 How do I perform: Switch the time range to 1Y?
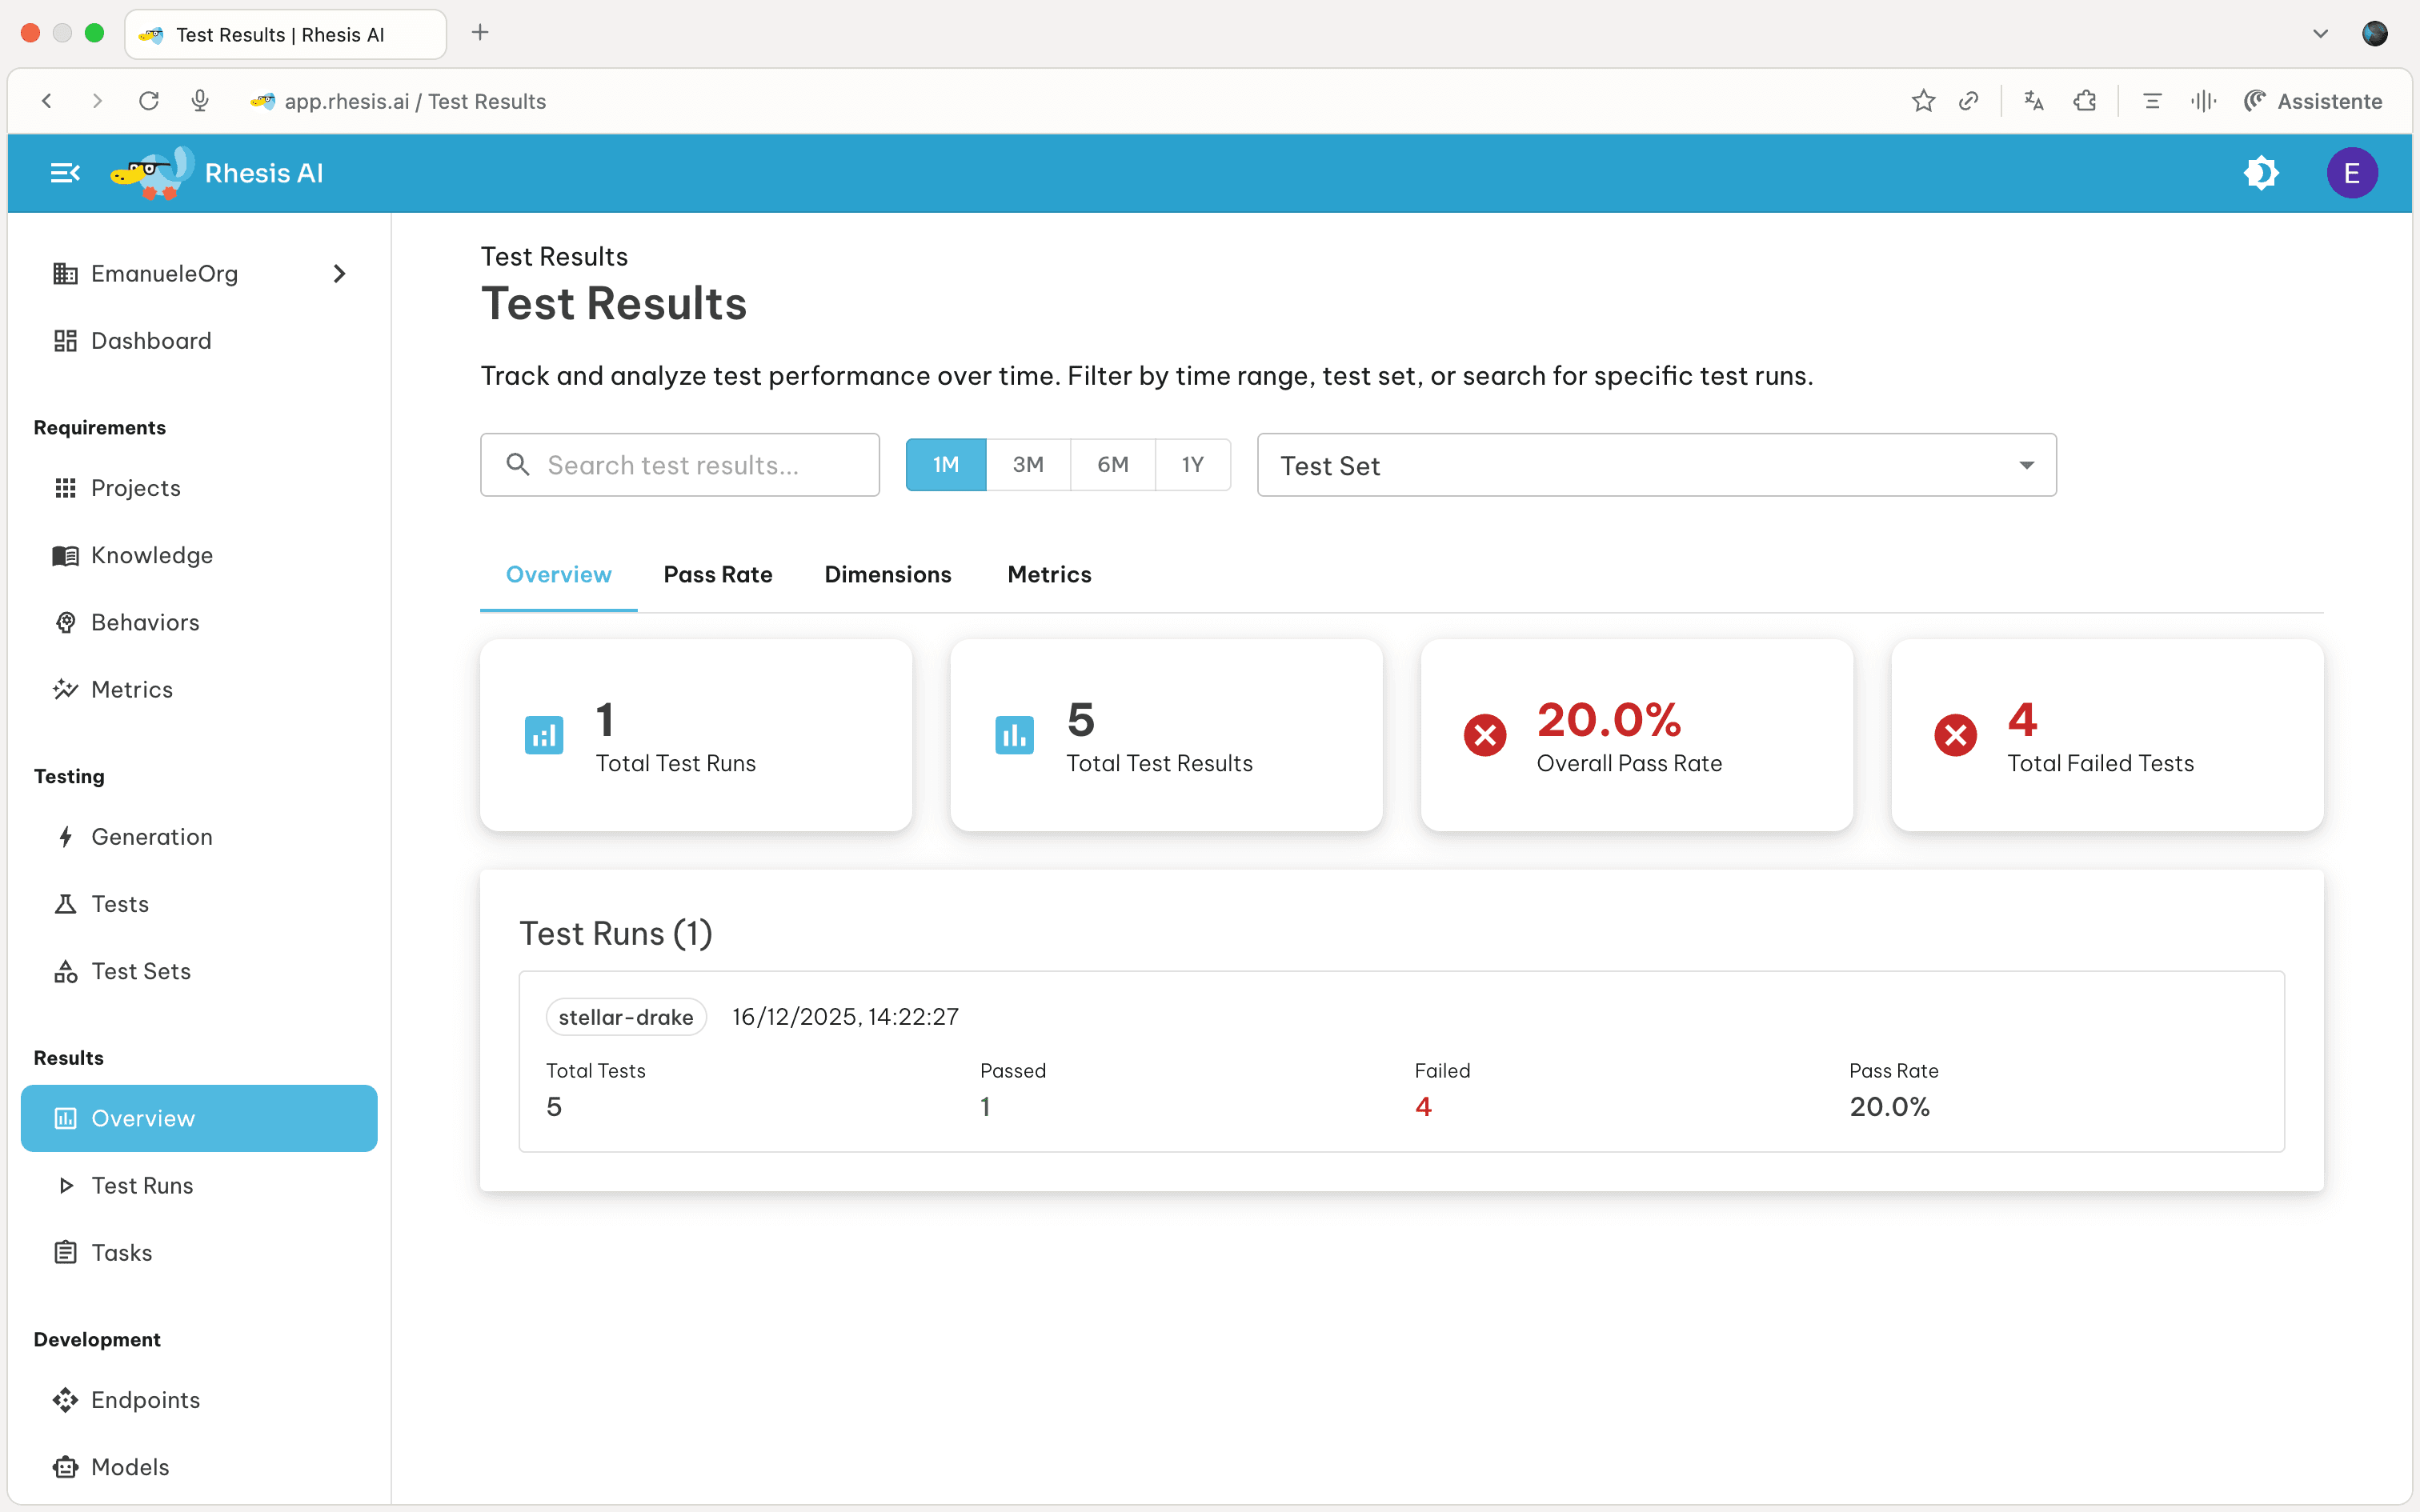click(1192, 464)
